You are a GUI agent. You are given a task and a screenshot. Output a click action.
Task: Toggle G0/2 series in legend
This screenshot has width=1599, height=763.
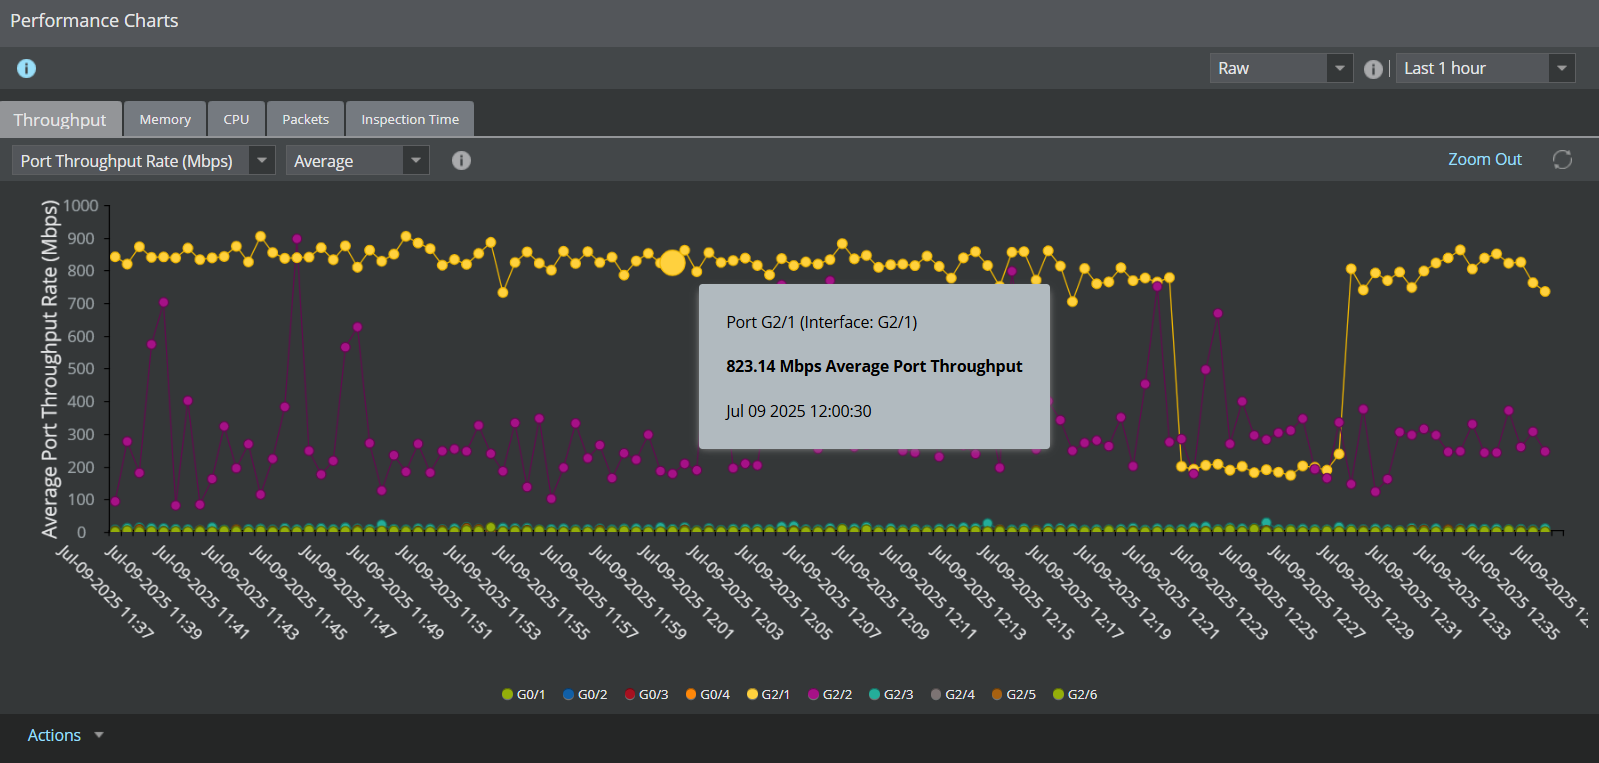pos(585,694)
